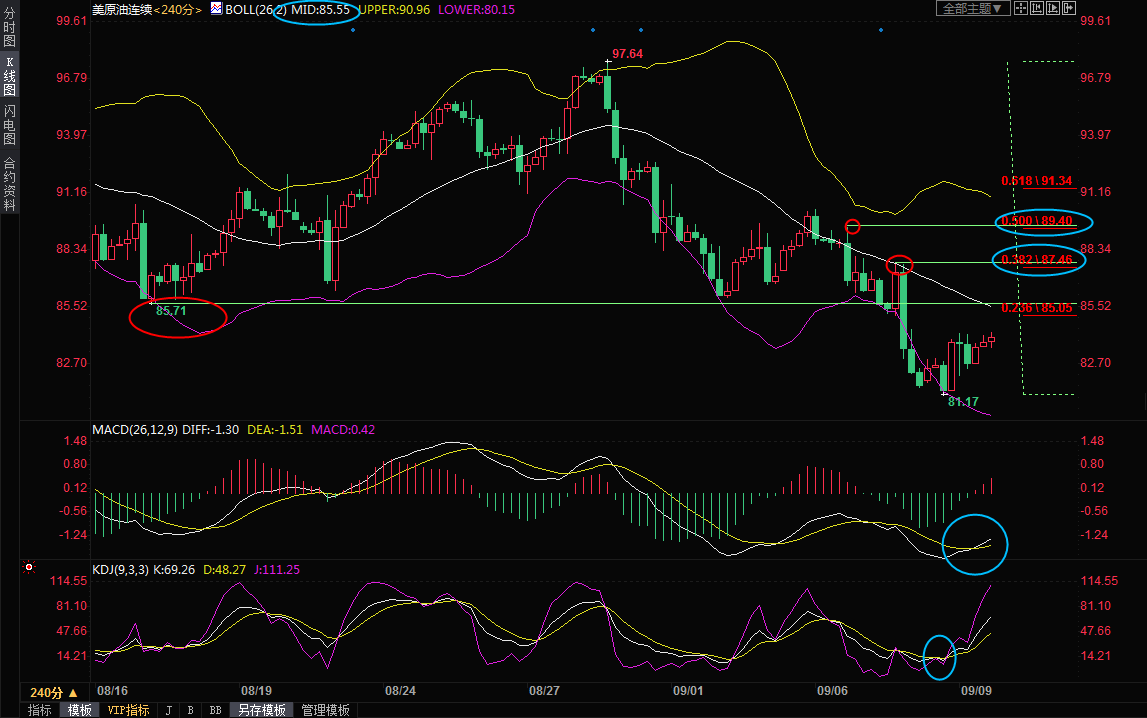This screenshot has height=718, width=1147.
Task: Click the BOLL indicator chart icon
Action: (x=215, y=8)
